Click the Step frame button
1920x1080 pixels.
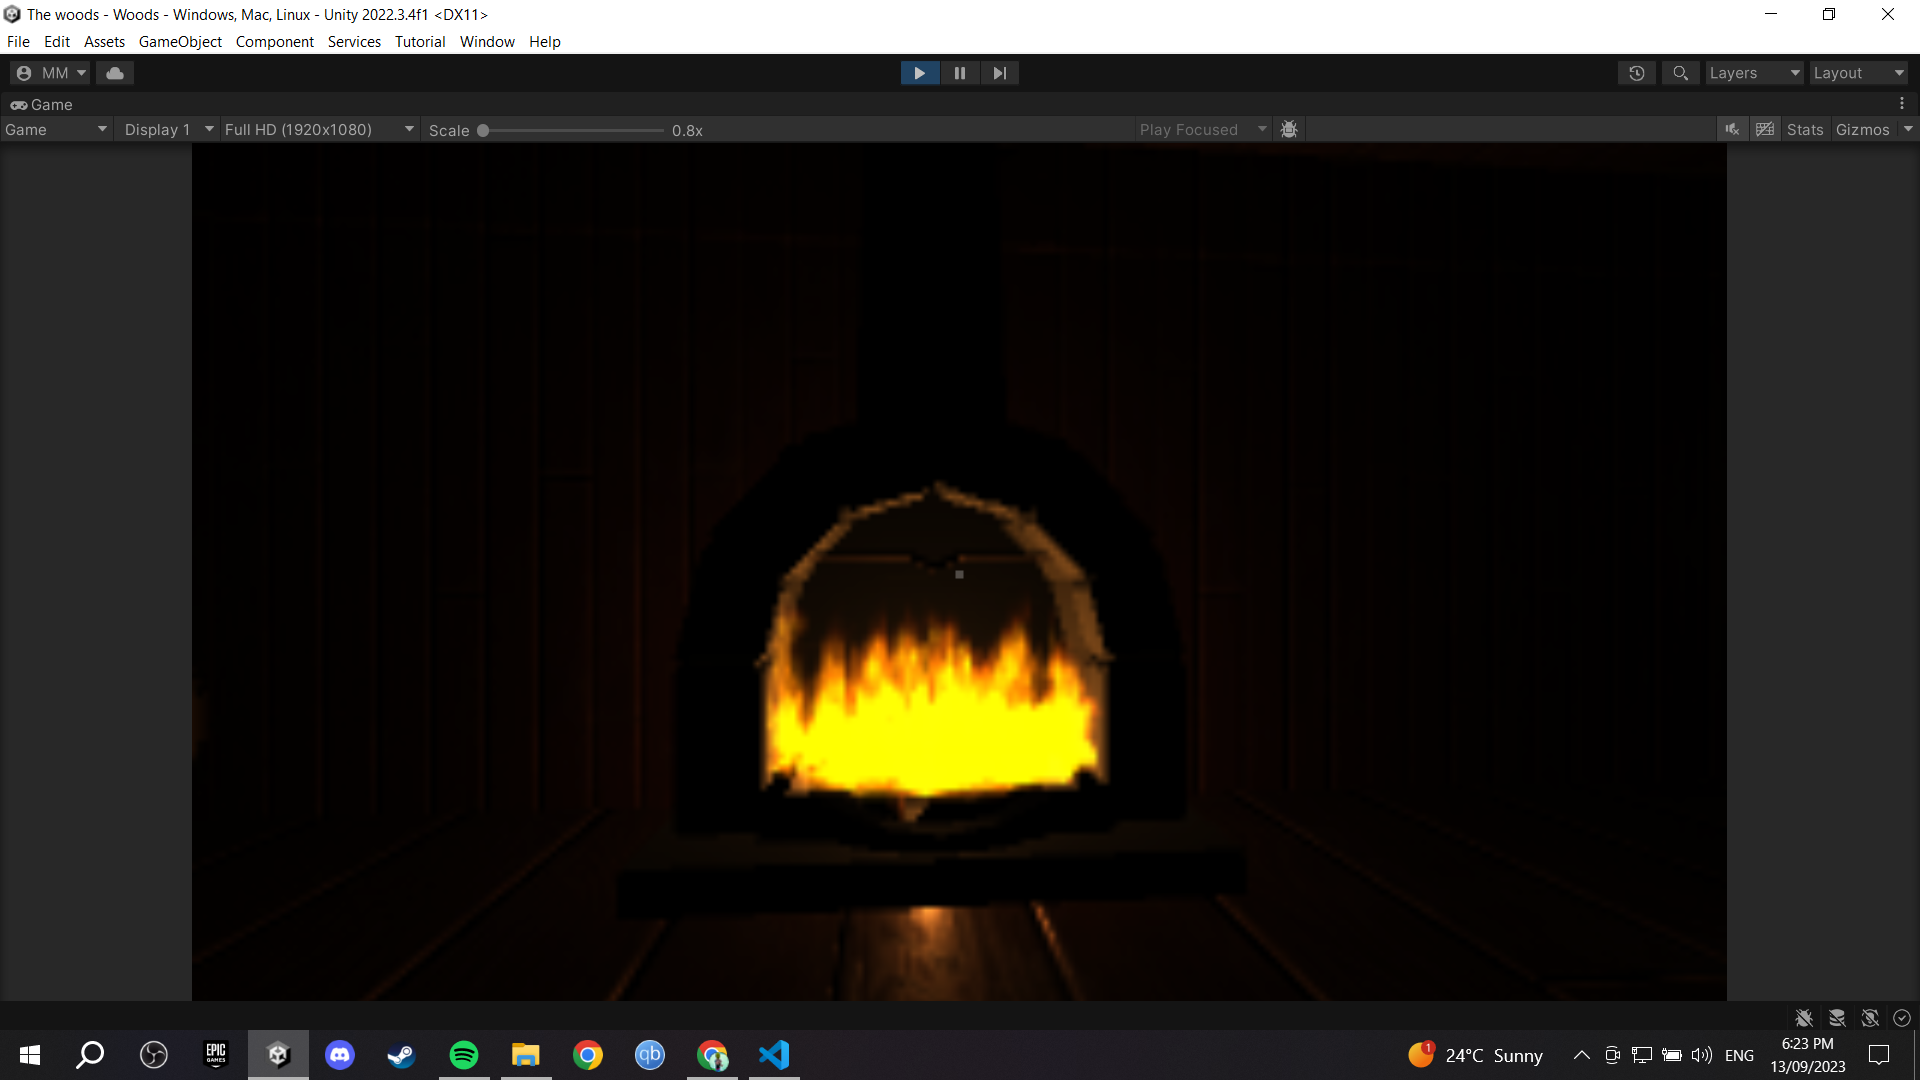coord(999,73)
